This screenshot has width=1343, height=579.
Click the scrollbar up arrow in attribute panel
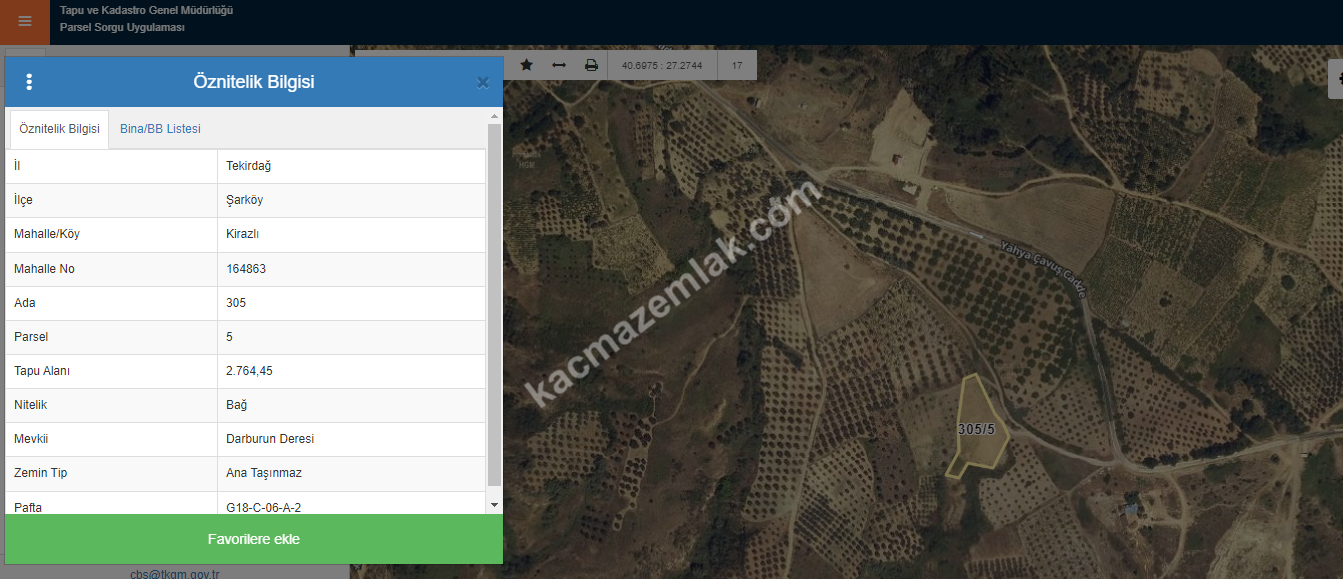click(494, 116)
